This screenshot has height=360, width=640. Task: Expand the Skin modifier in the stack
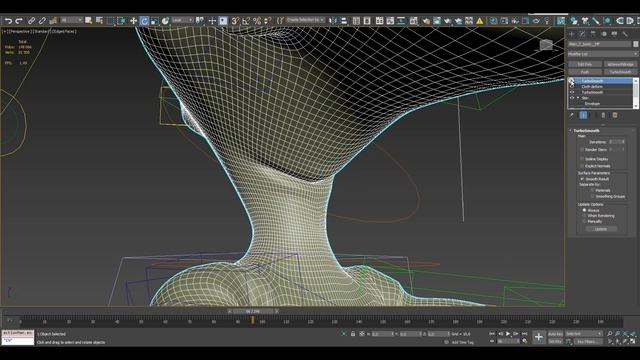click(x=578, y=98)
